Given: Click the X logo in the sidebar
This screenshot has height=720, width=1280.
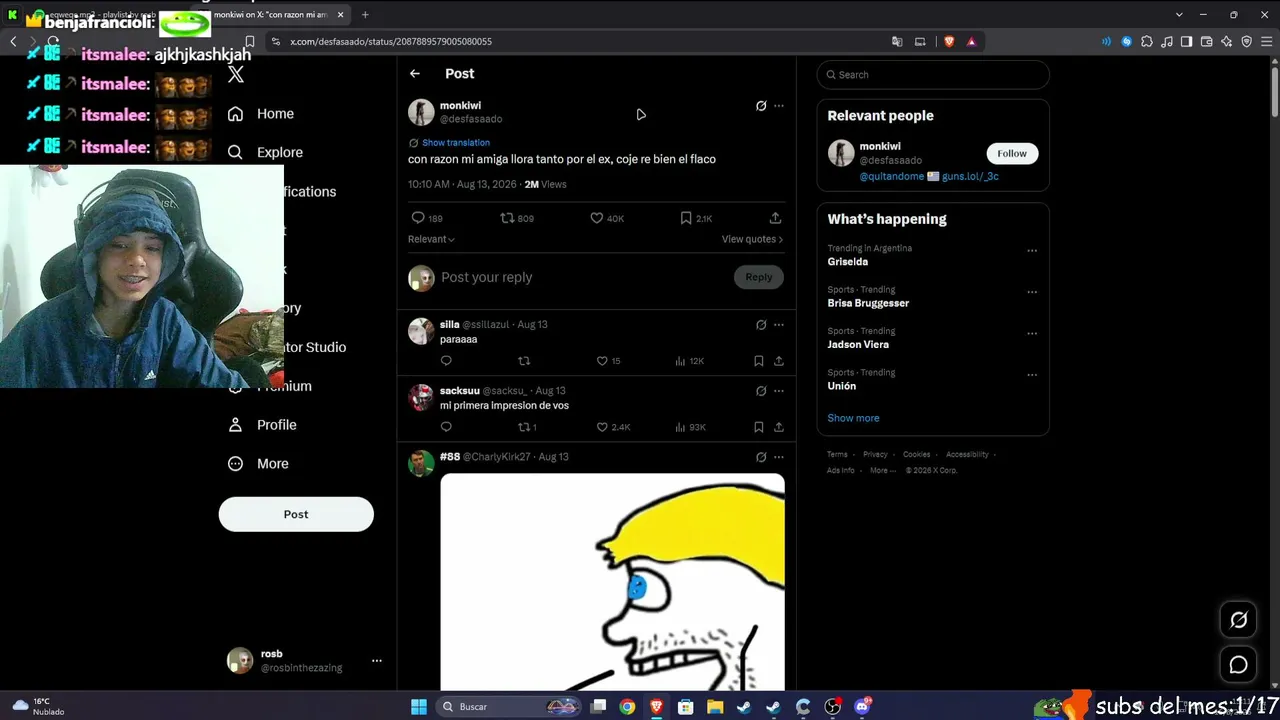Looking at the screenshot, I should [x=236, y=74].
